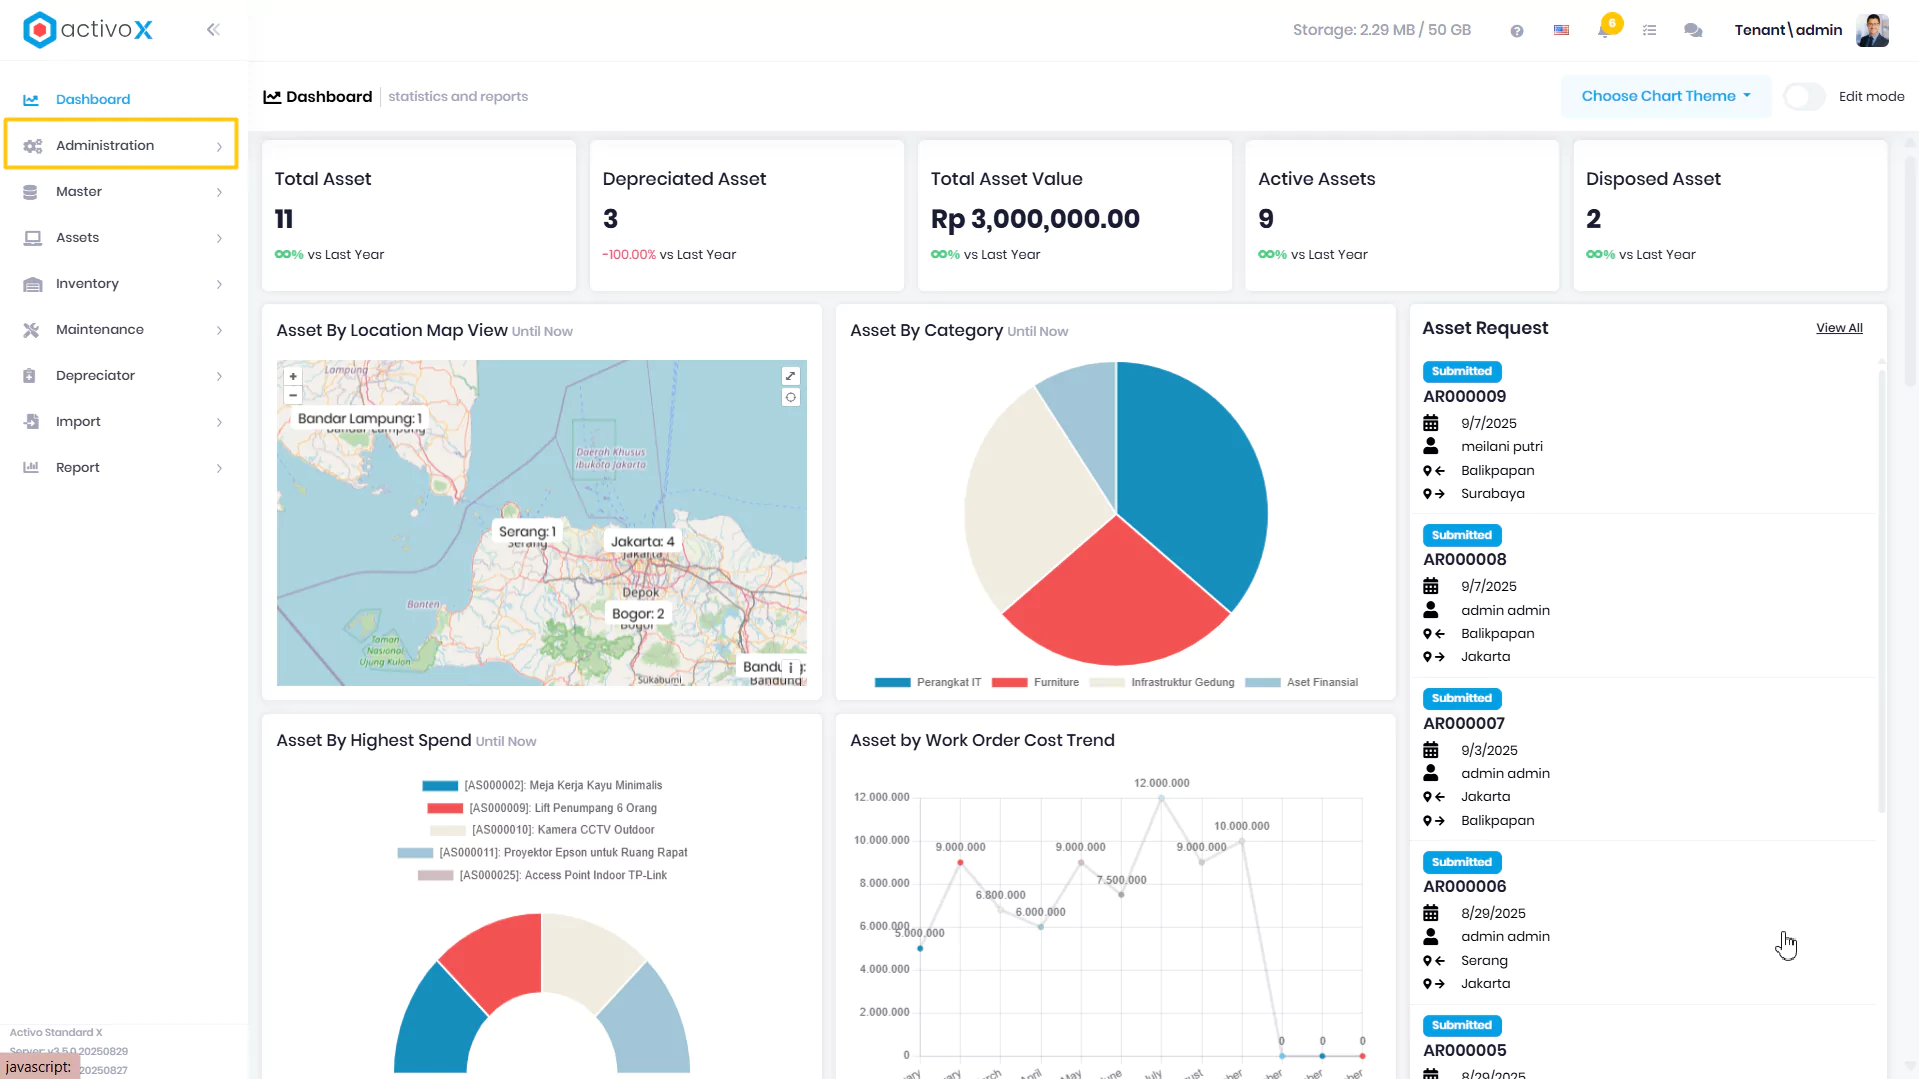Click the Depreciator clipboard icon
The height and width of the screenshot is (1079, 1919).
(29, 376)
